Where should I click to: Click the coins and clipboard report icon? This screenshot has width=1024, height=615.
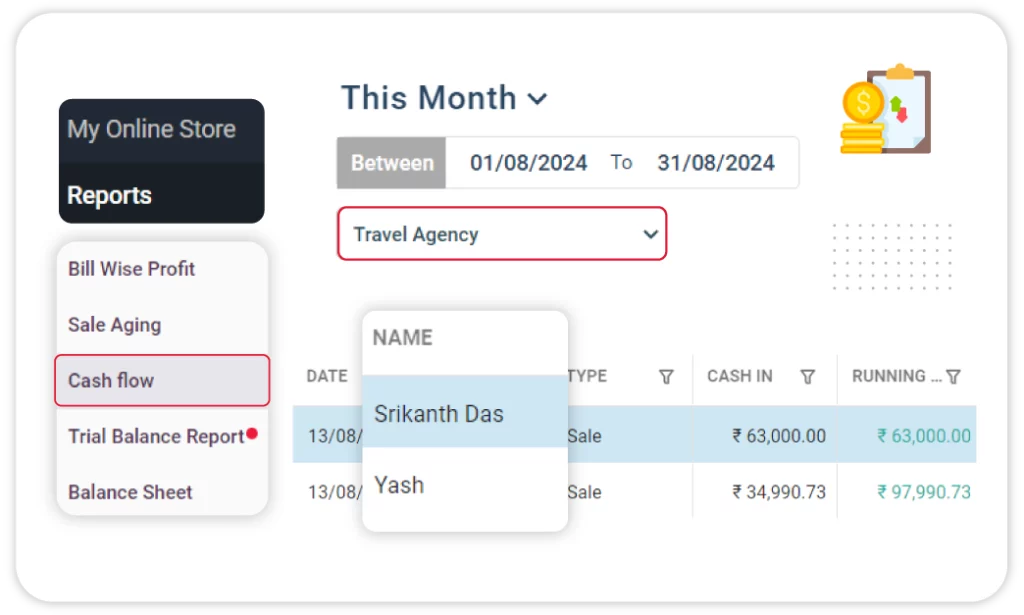(x=885, y=110)
